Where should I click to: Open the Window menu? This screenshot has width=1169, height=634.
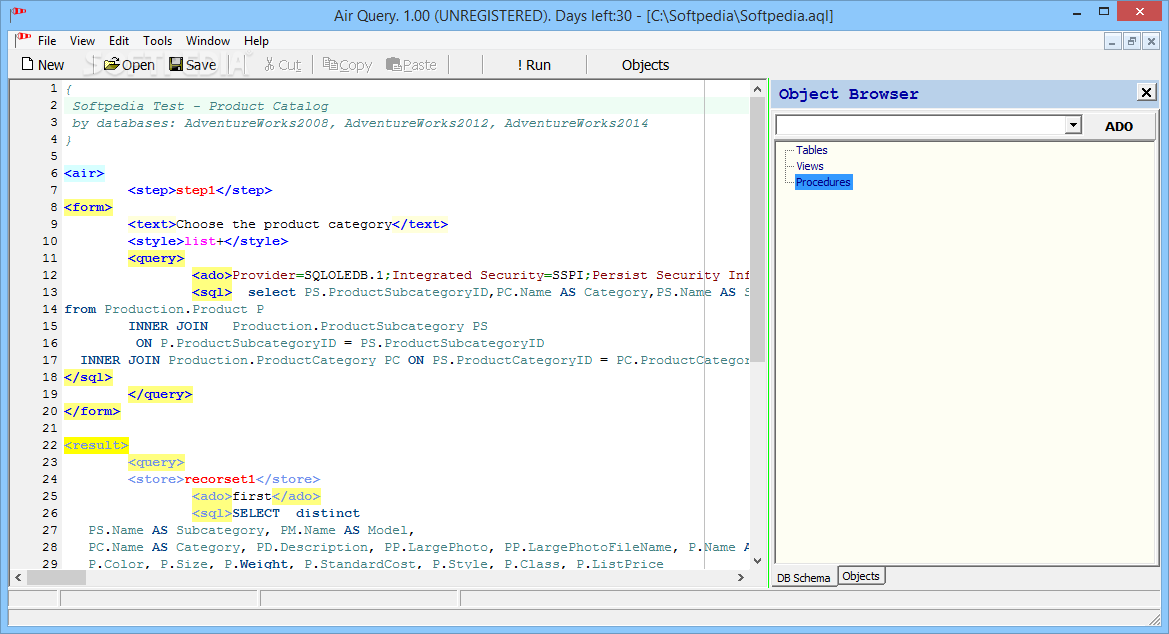[x=208, y=41]
